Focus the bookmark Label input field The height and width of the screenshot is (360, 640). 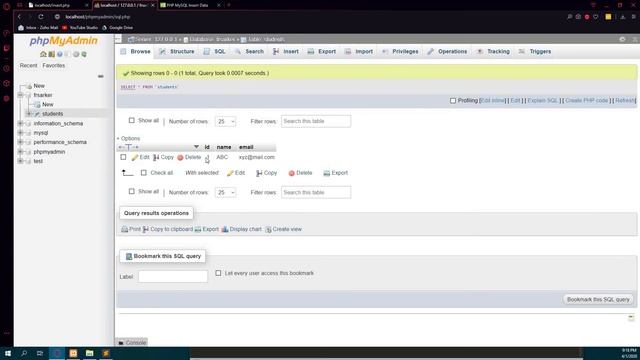click(x=173, y=277)
